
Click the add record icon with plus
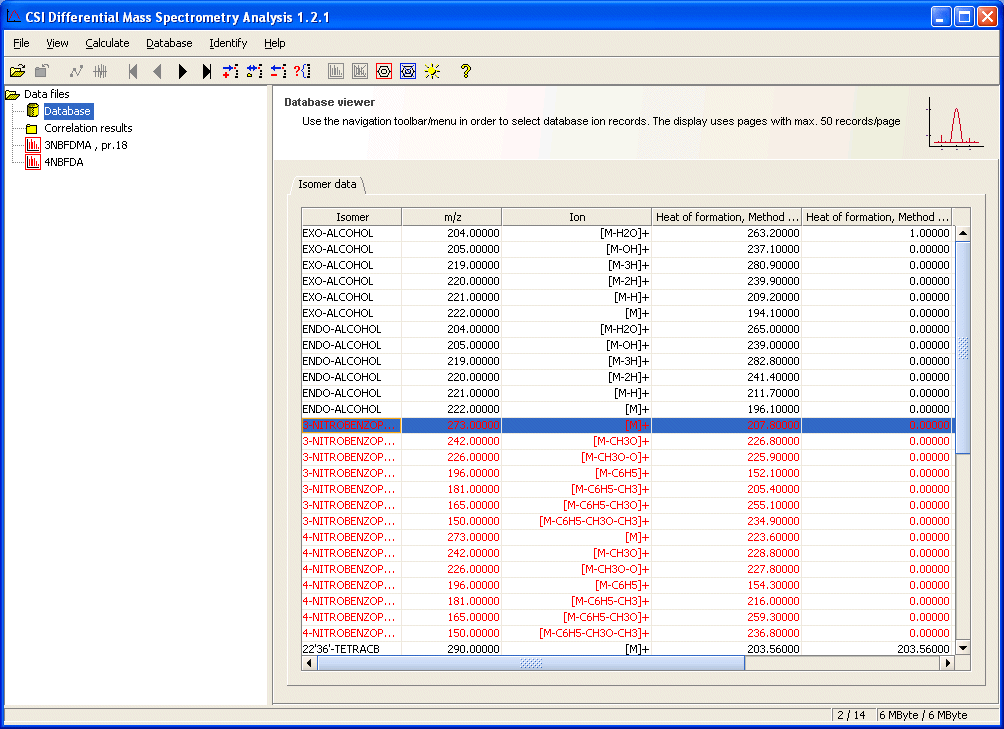point(231,71)
